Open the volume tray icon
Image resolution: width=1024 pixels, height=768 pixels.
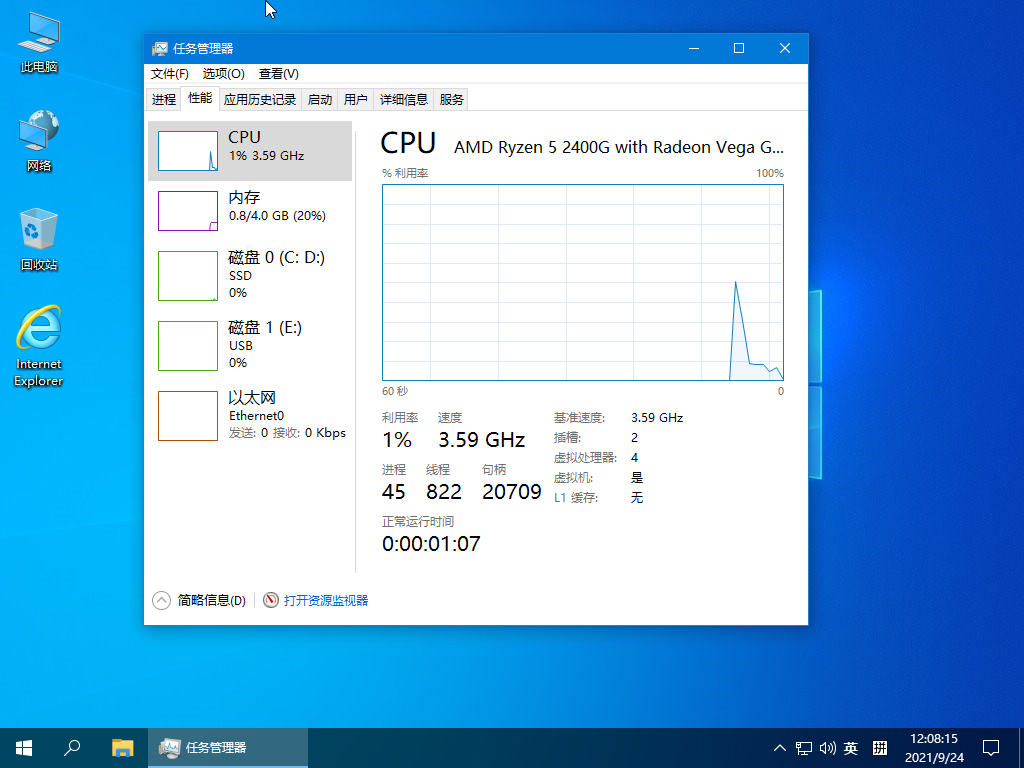point(827,748)
